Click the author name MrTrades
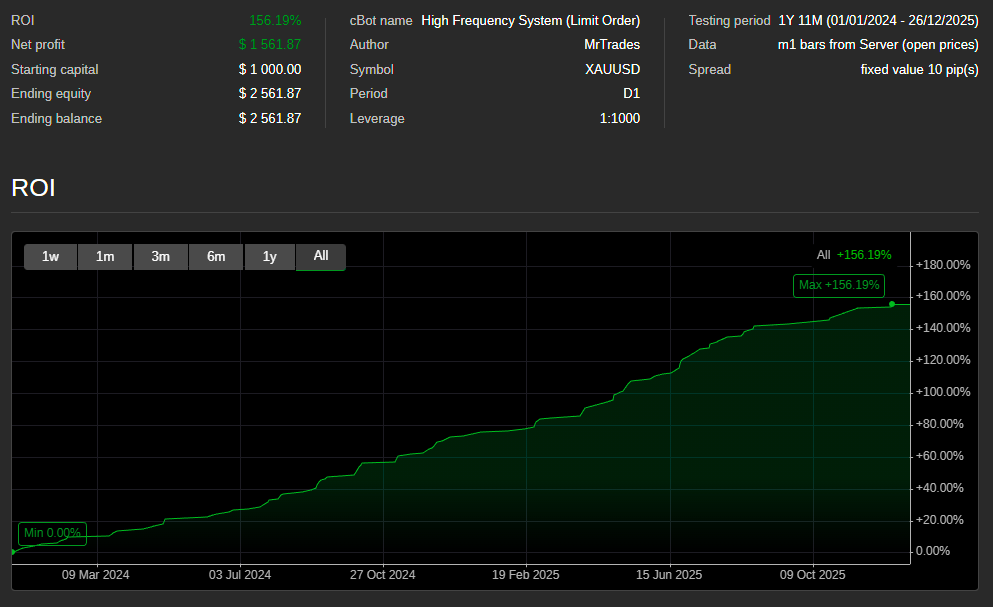The height and width of the screenshot is (607, 993). [x=612, y=45]
